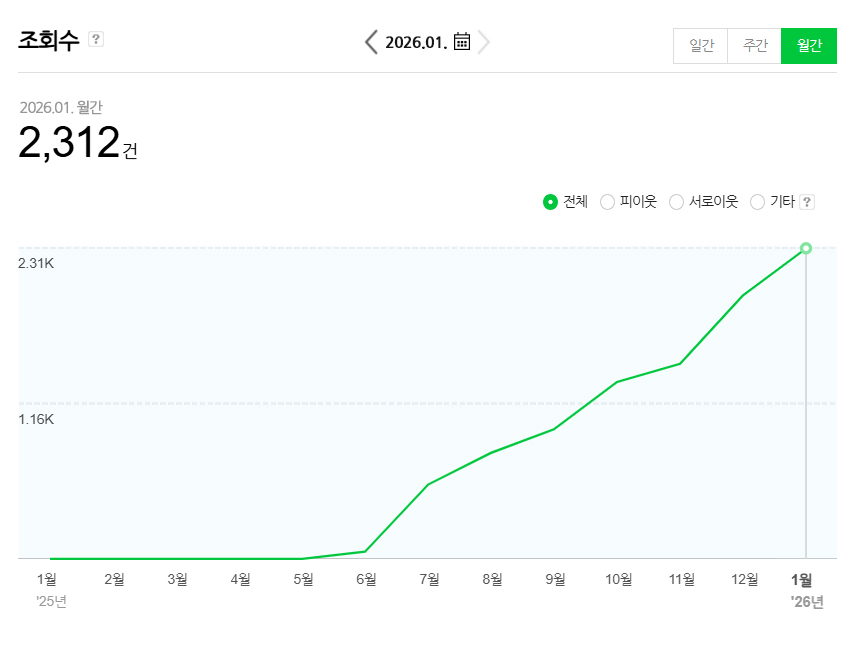
Task: Click the 6월 label on the x-axis
Action: click(366, 579)
